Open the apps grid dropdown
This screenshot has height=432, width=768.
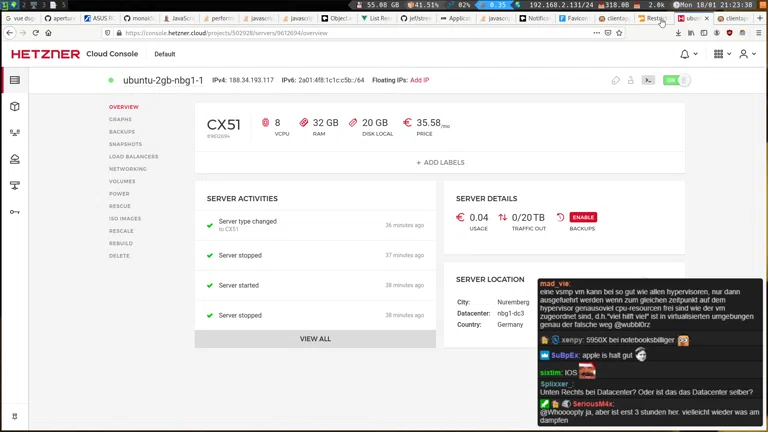tap(722, 54)
